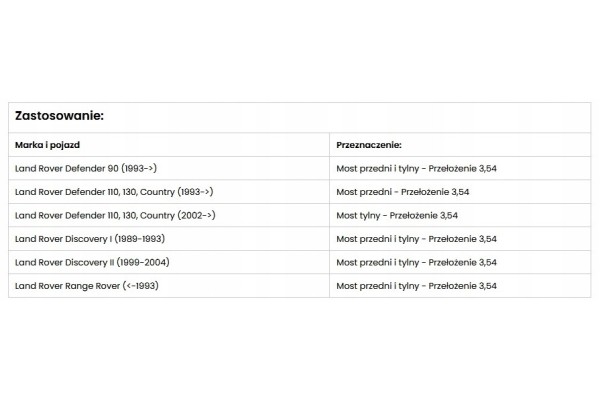Click the Defender 90 Most przedni i tylny cell

[460, 168]
